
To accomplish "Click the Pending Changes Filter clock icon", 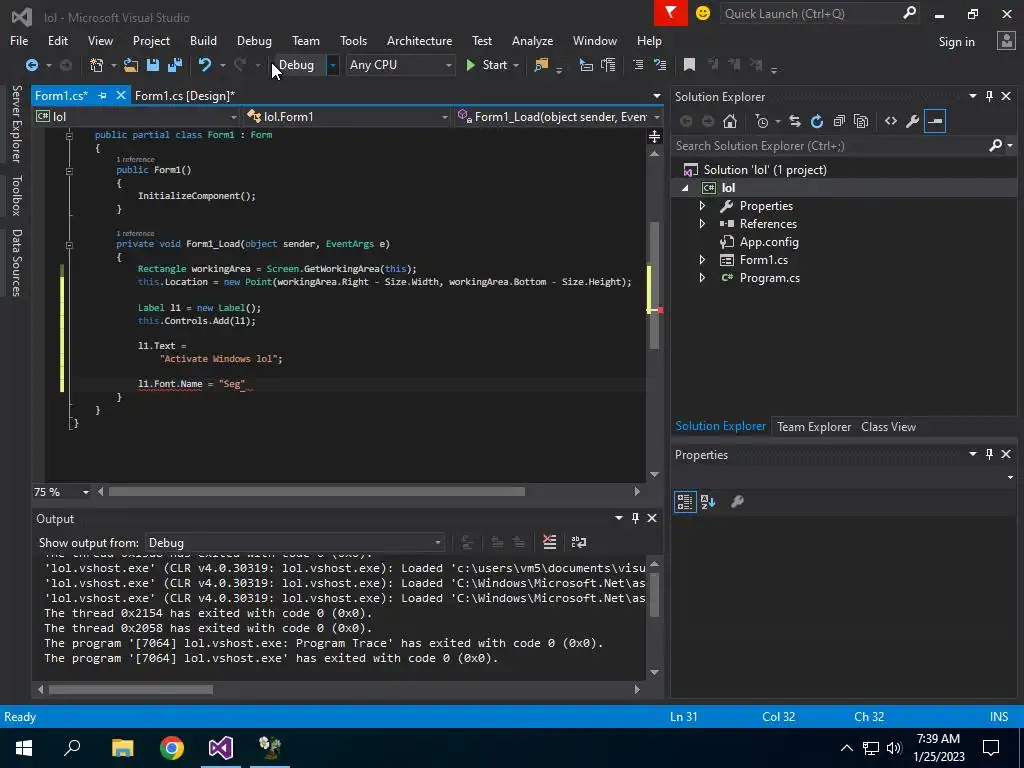I will 761,121.
